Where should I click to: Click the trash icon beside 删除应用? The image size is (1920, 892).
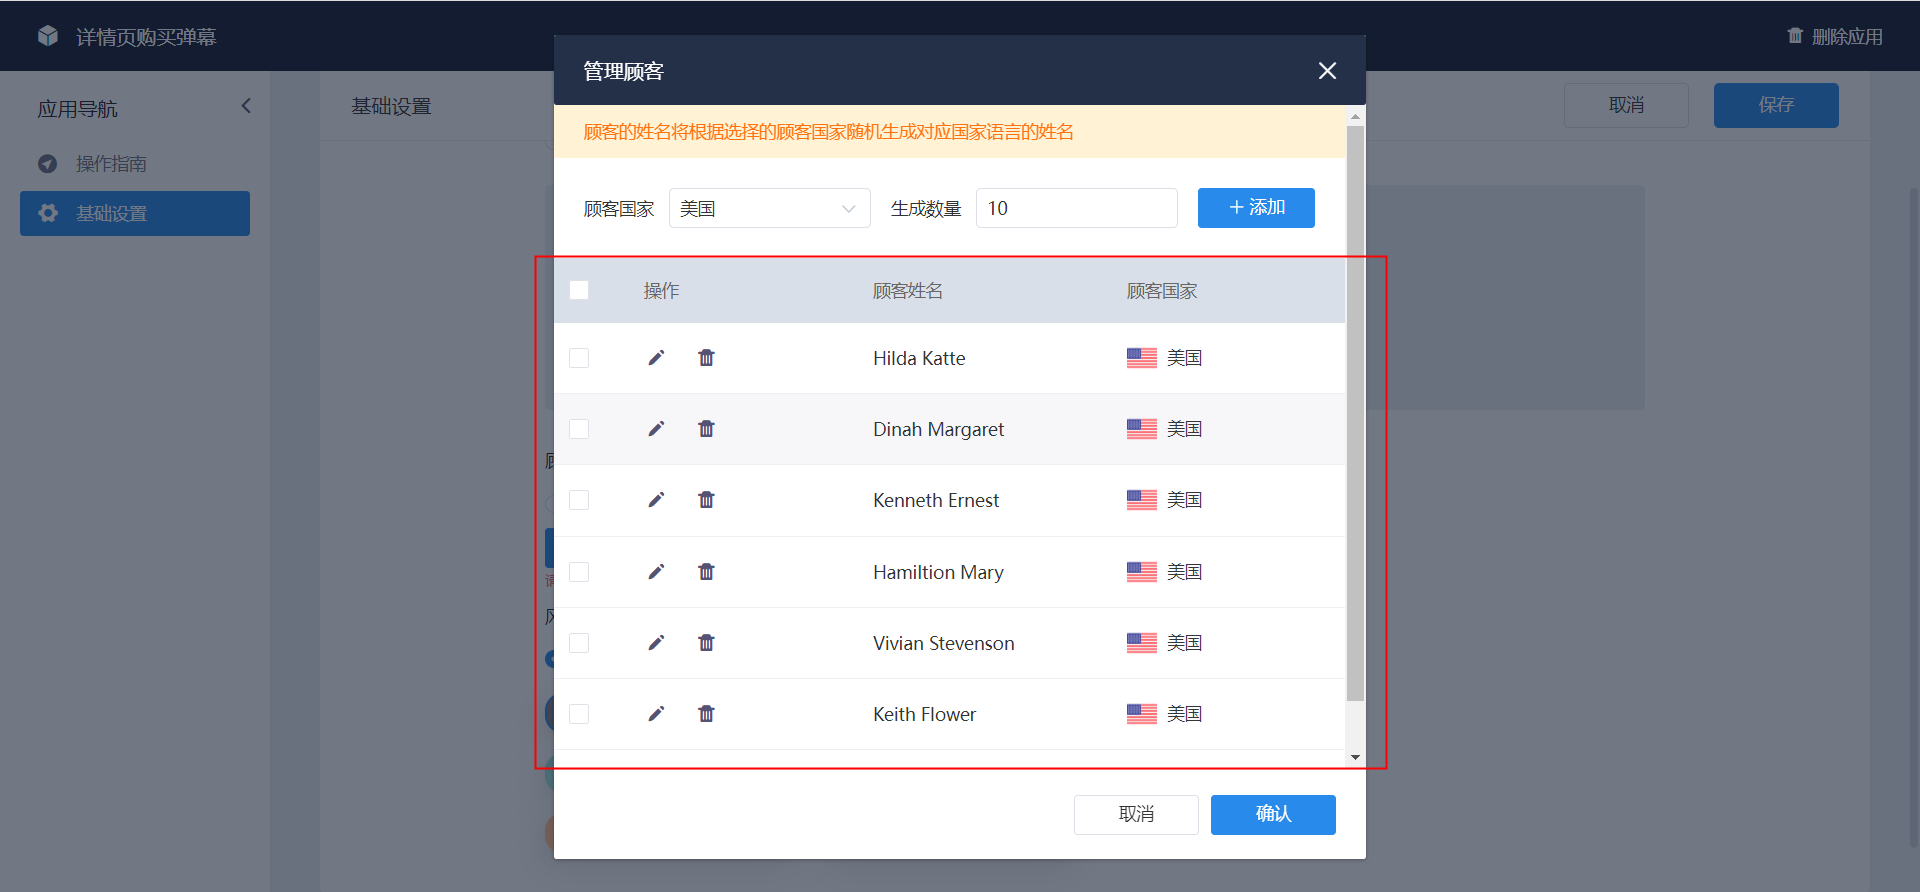tap(1795, 36)
